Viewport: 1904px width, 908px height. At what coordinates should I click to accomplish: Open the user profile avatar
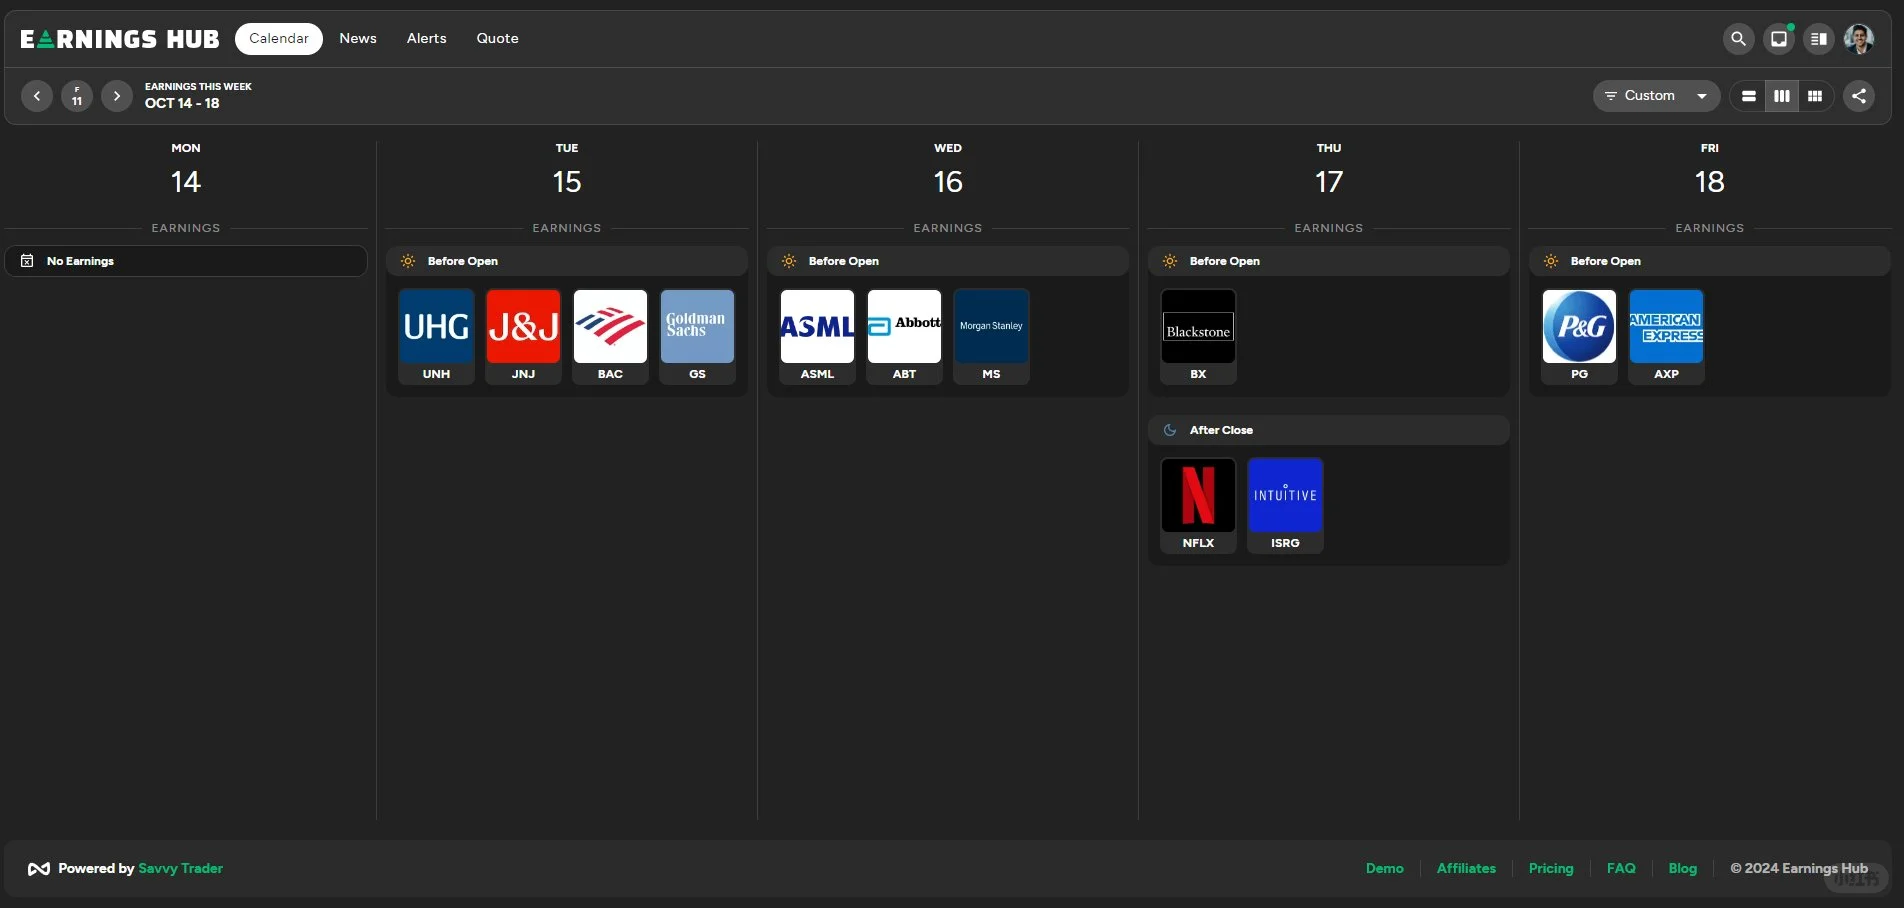[x=1859, y=39]
